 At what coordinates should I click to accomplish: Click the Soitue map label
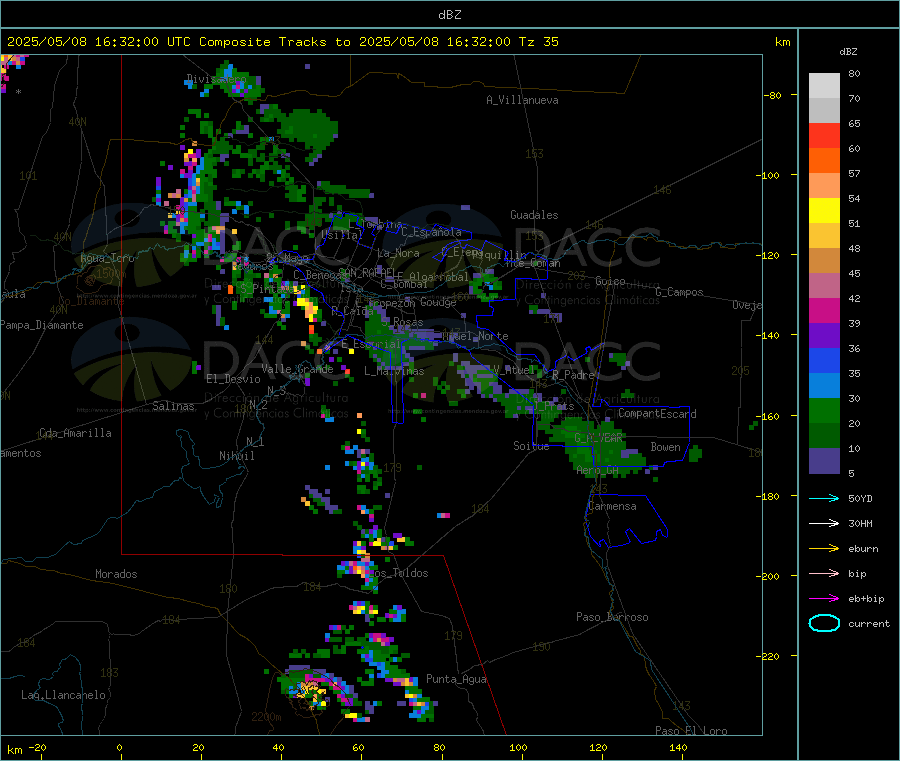coord(531,446)
